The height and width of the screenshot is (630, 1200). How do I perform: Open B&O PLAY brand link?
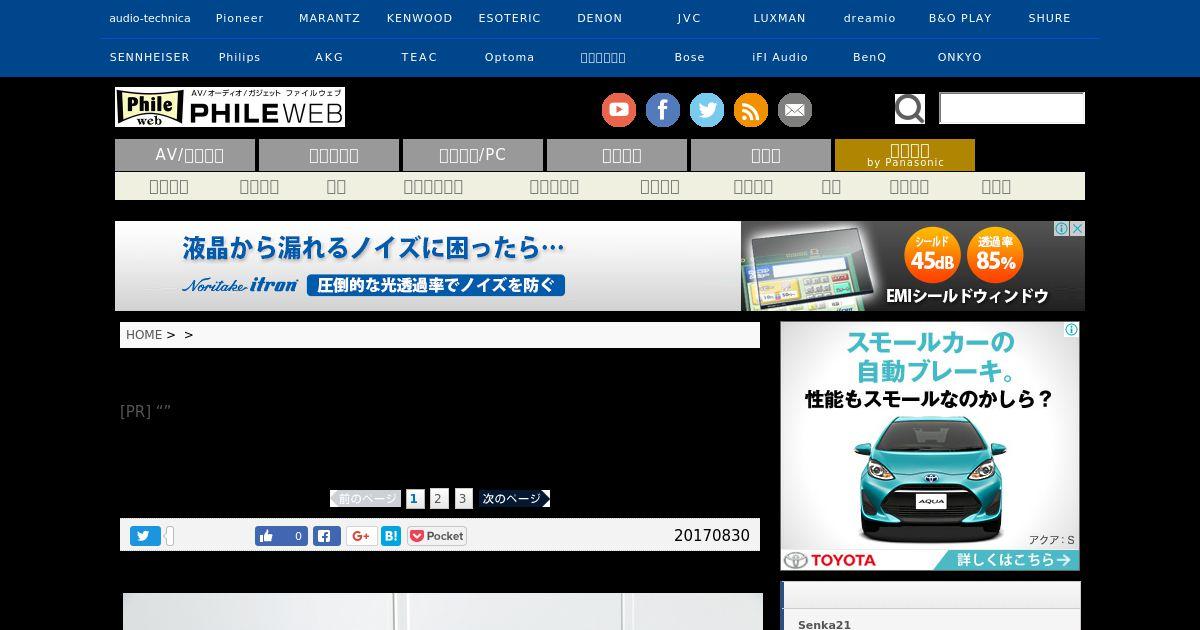point(960,18)
